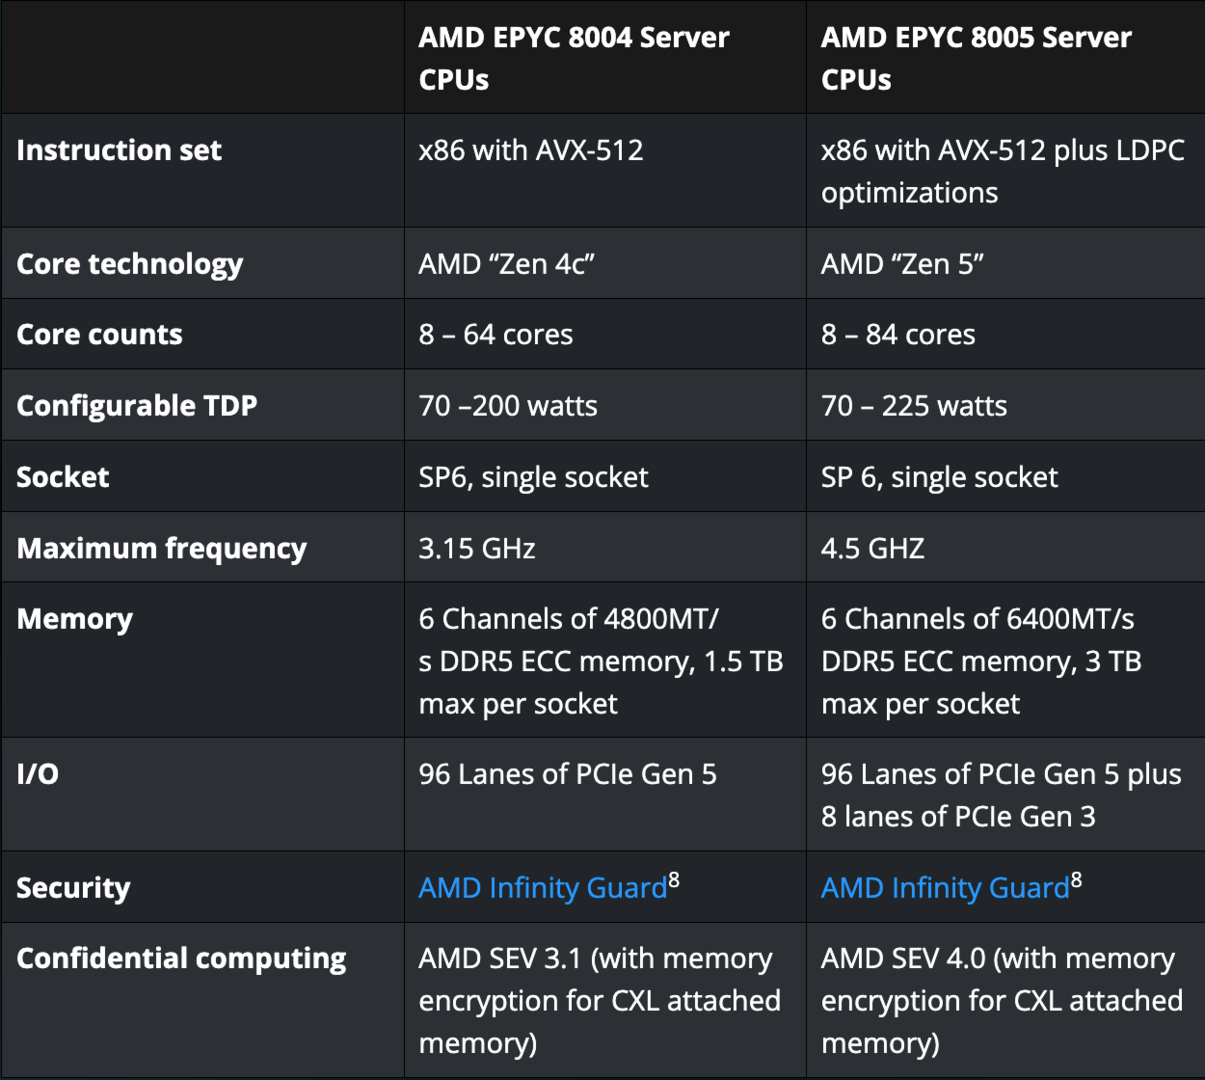Click the 'Core technology' row label

[x=130, y=264]
